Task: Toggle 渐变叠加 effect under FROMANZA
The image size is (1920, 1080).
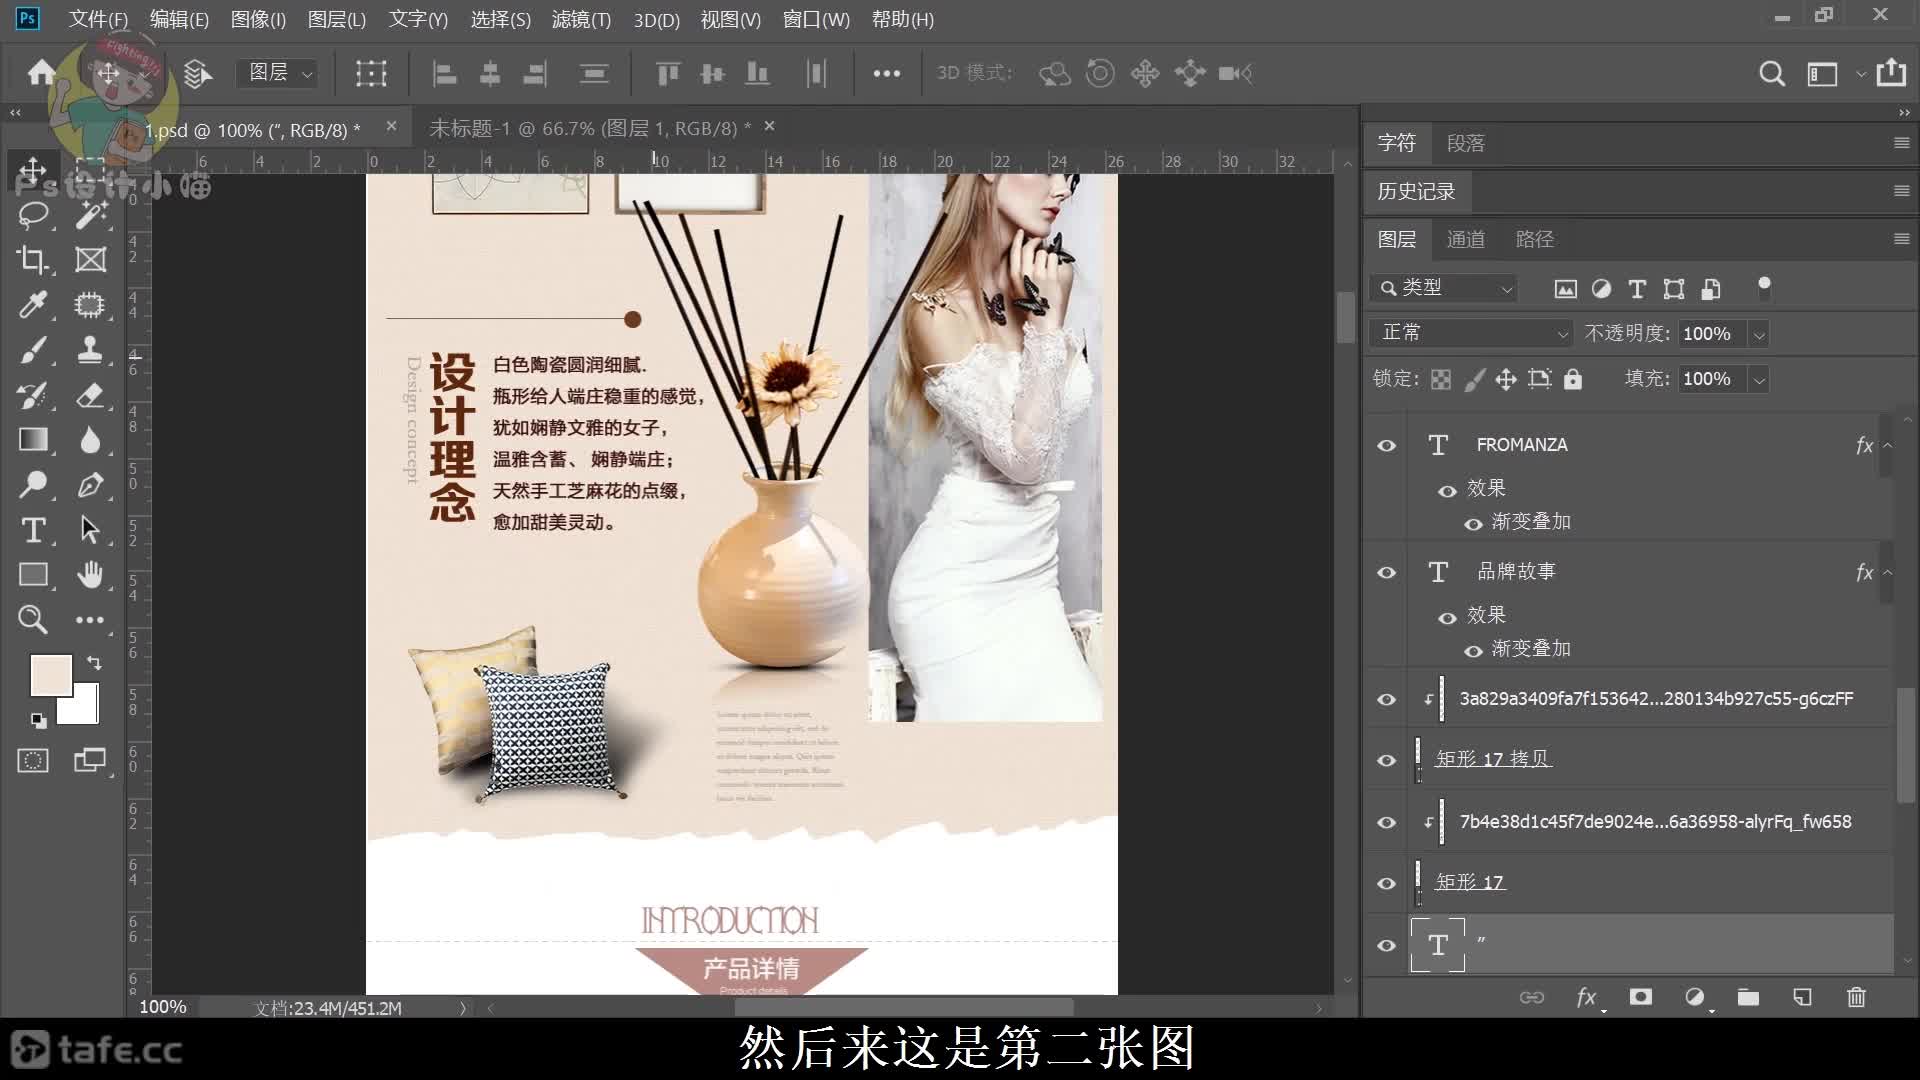Action: (x=1473, y=523)
